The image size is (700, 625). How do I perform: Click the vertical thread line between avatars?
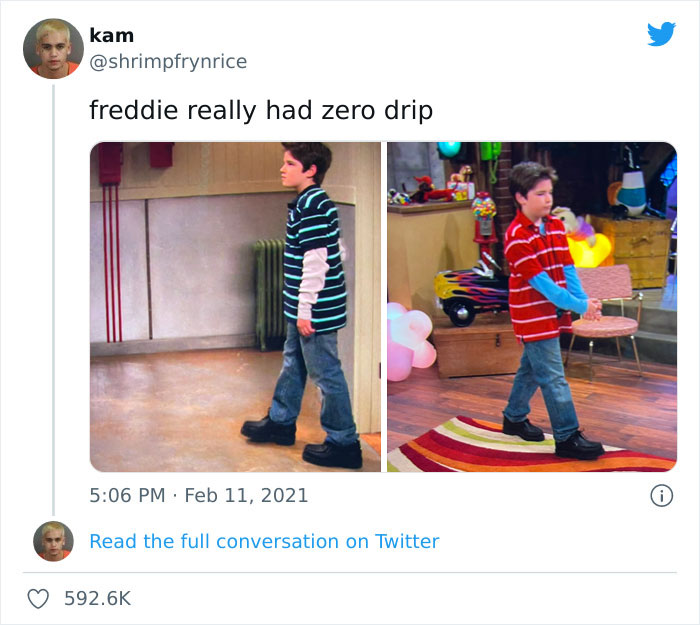click(53, 300)
